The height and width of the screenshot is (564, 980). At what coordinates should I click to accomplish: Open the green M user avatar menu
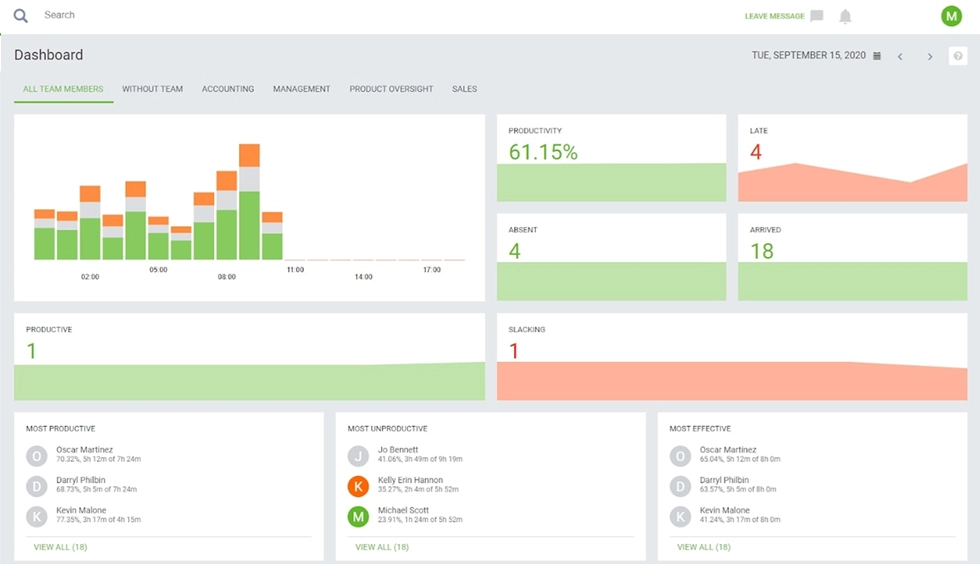(x=951, y=16)
